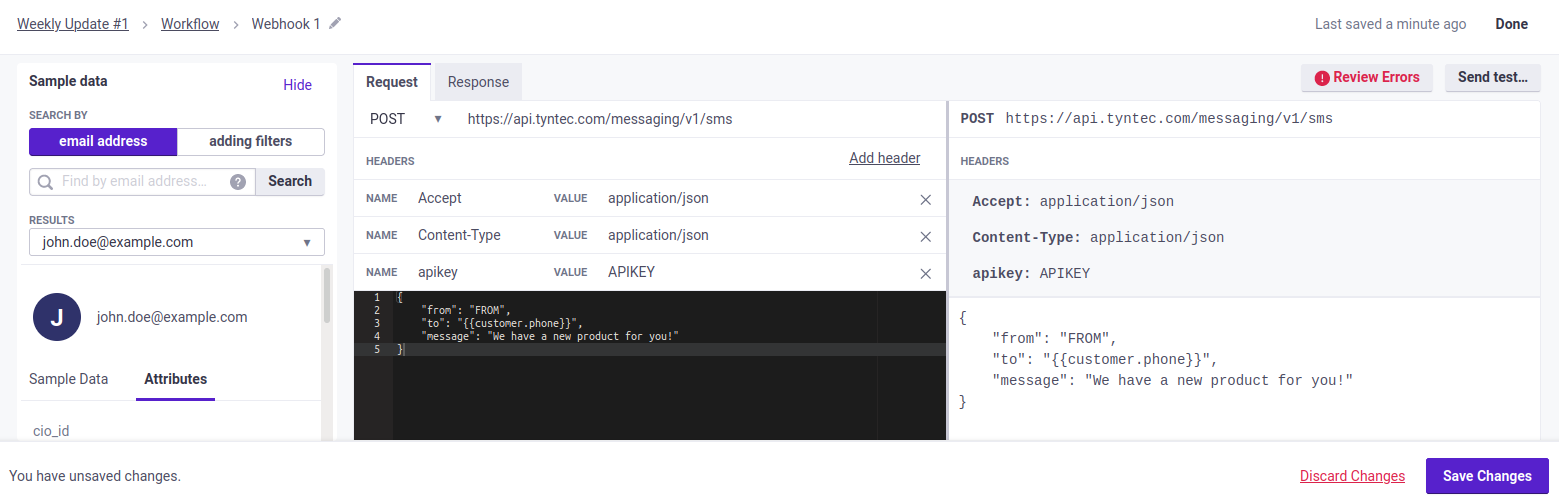
Task: Select search by adding filters
Action: [x=251, y=142]
